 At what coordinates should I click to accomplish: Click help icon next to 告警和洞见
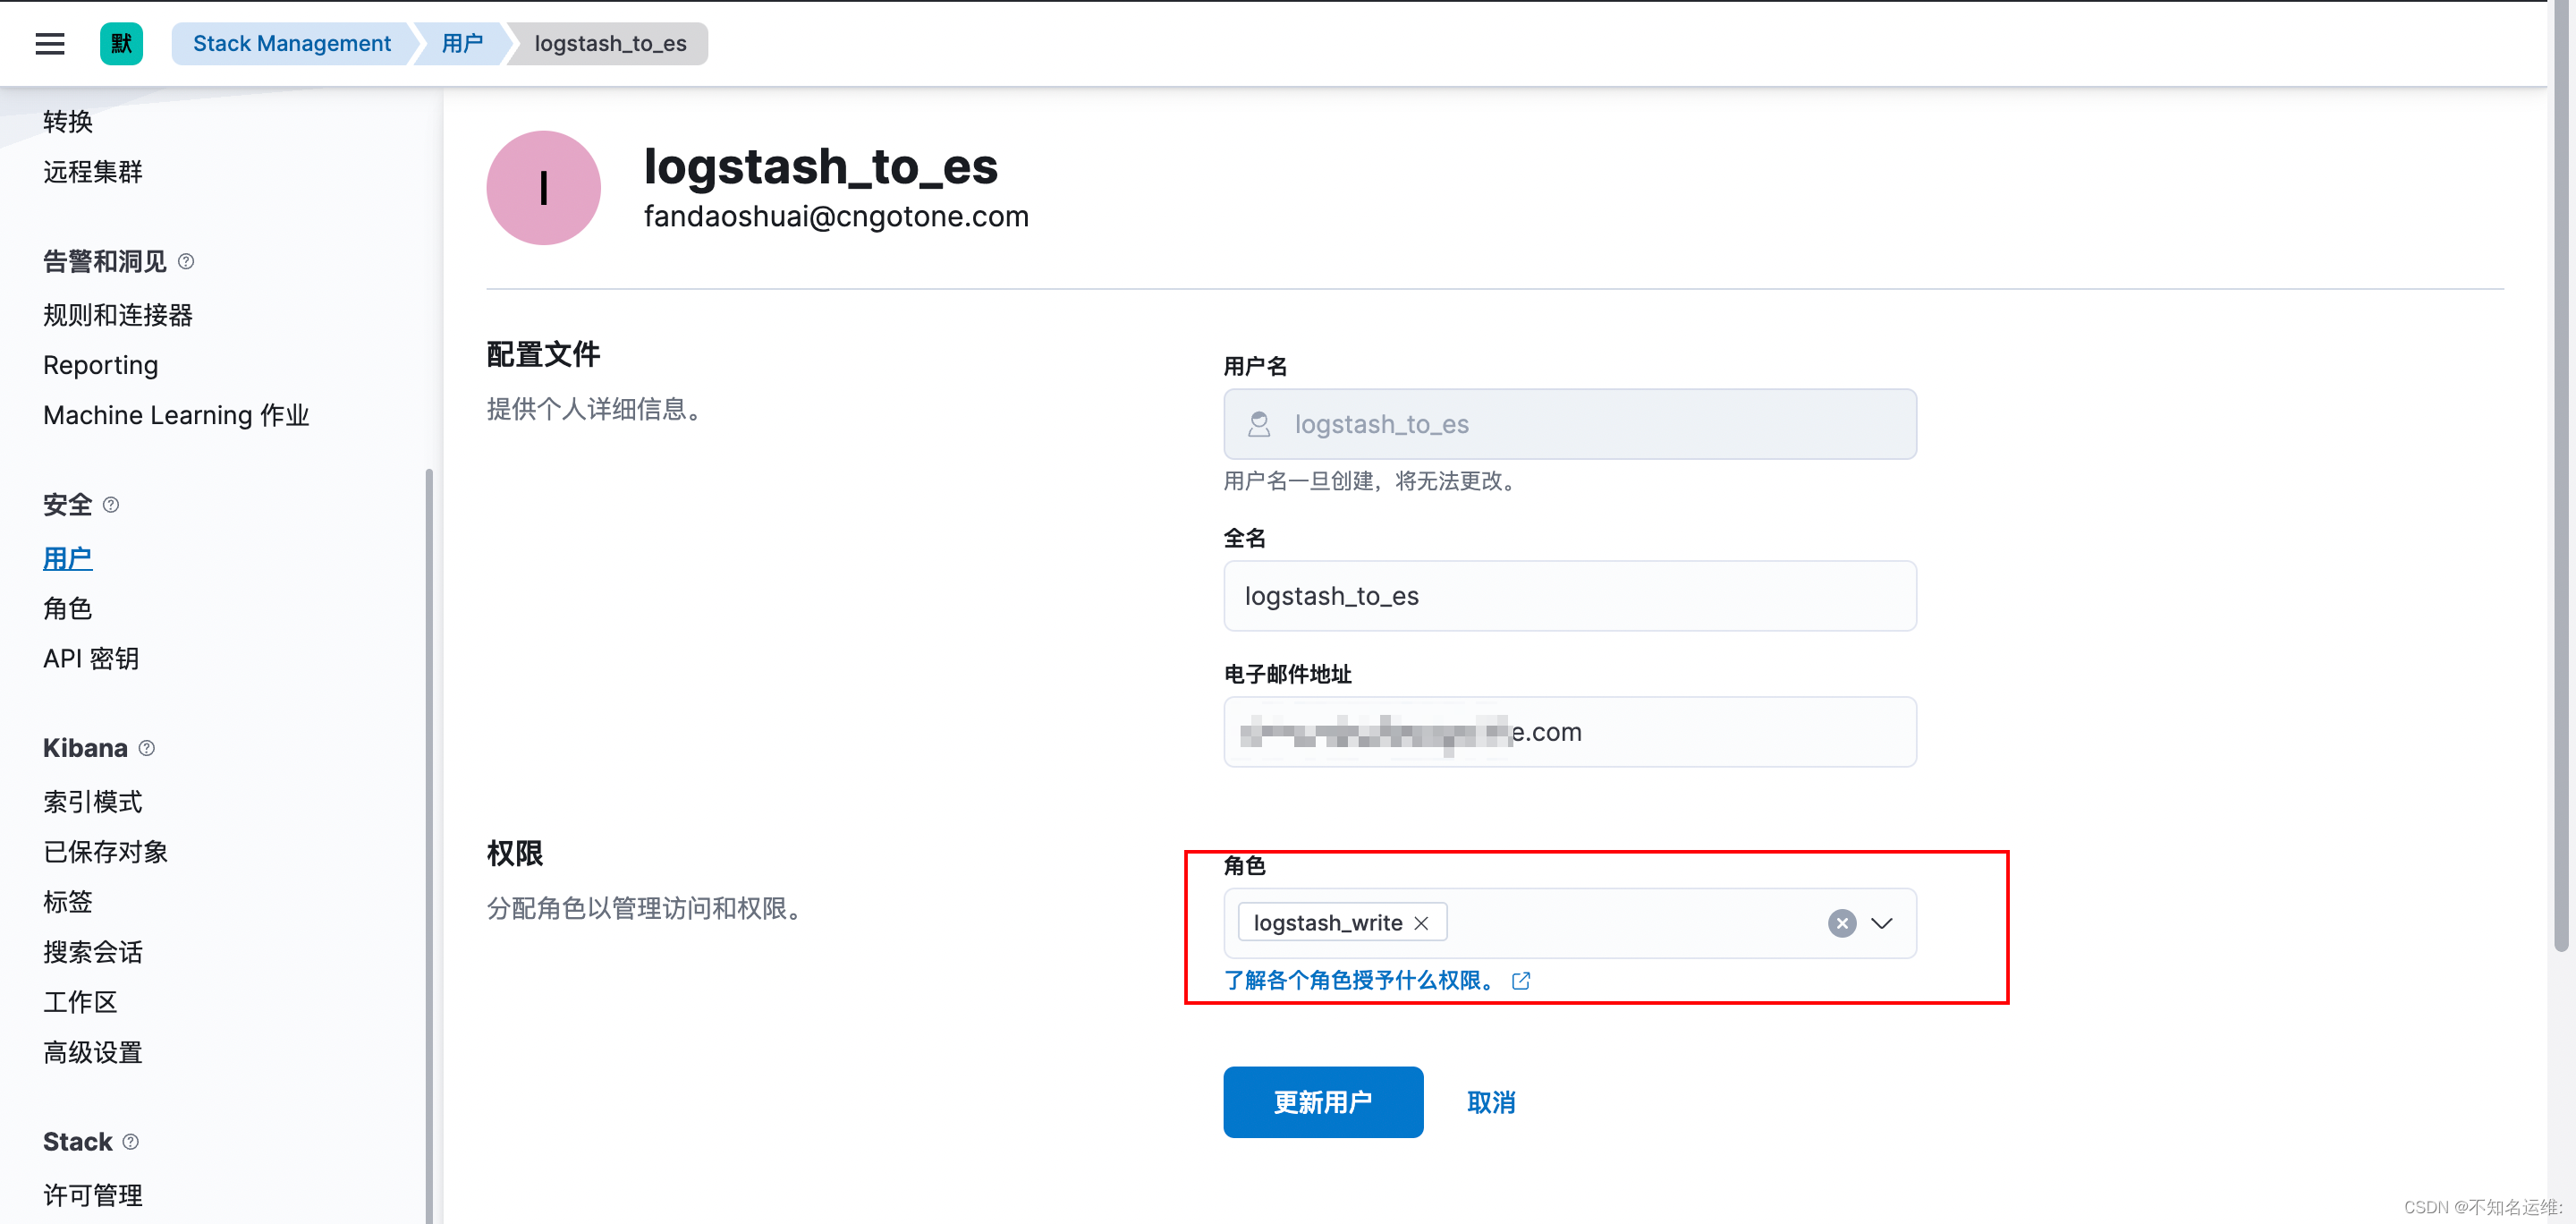click(186, 261)
